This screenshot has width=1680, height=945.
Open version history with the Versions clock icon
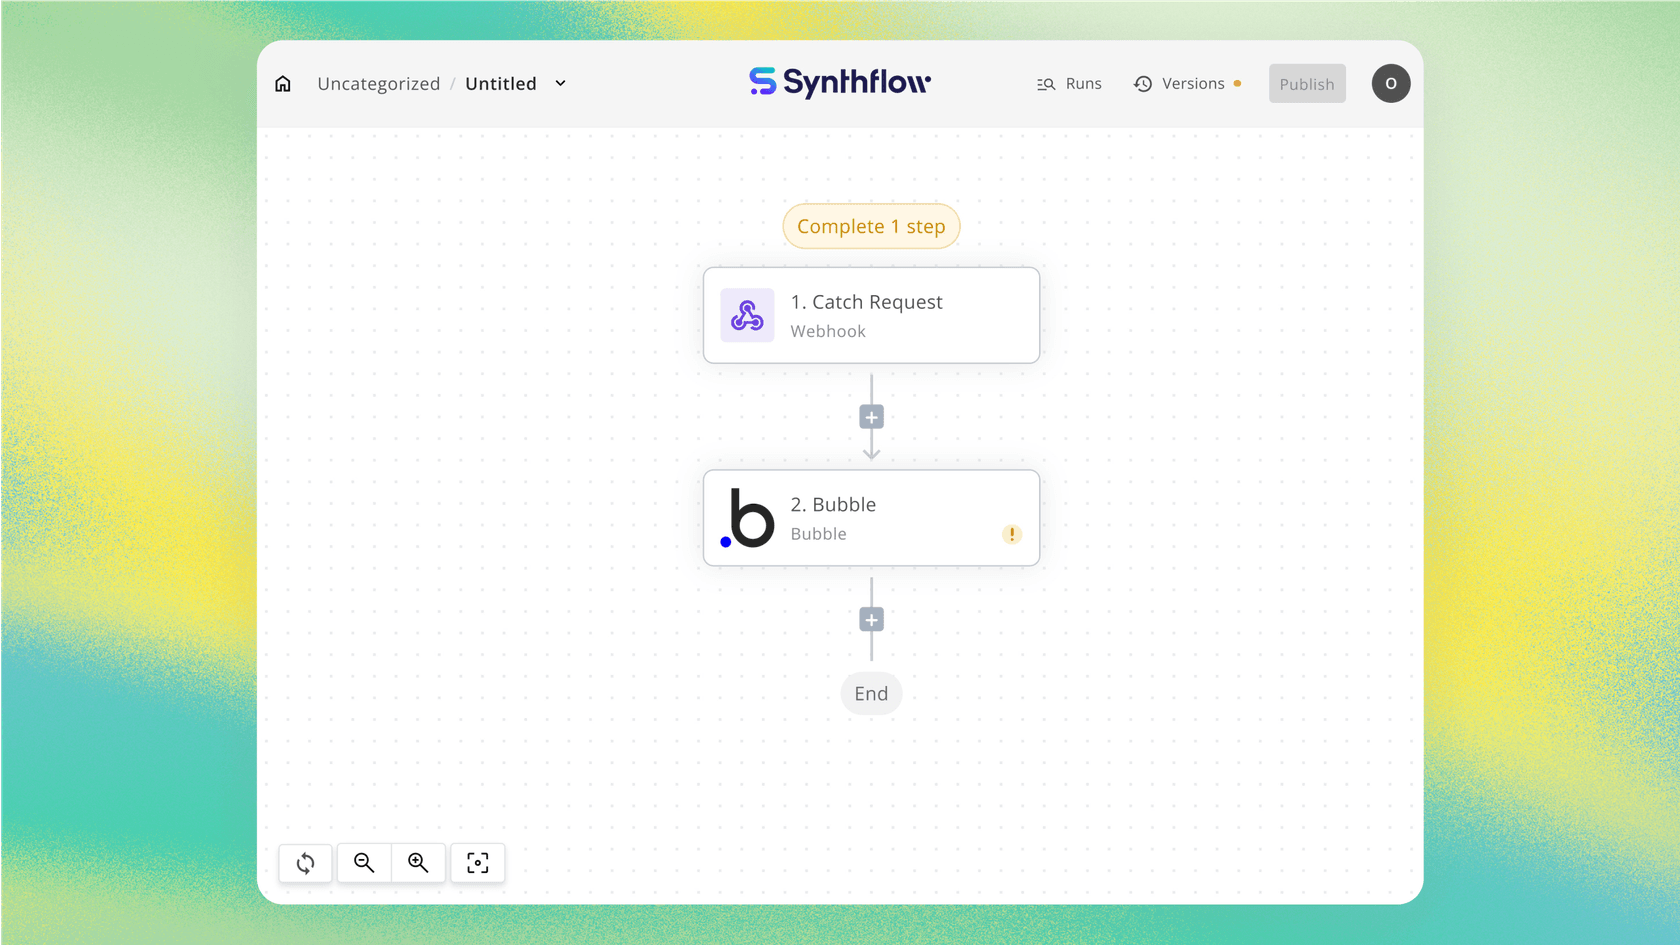click(1143, 84)
